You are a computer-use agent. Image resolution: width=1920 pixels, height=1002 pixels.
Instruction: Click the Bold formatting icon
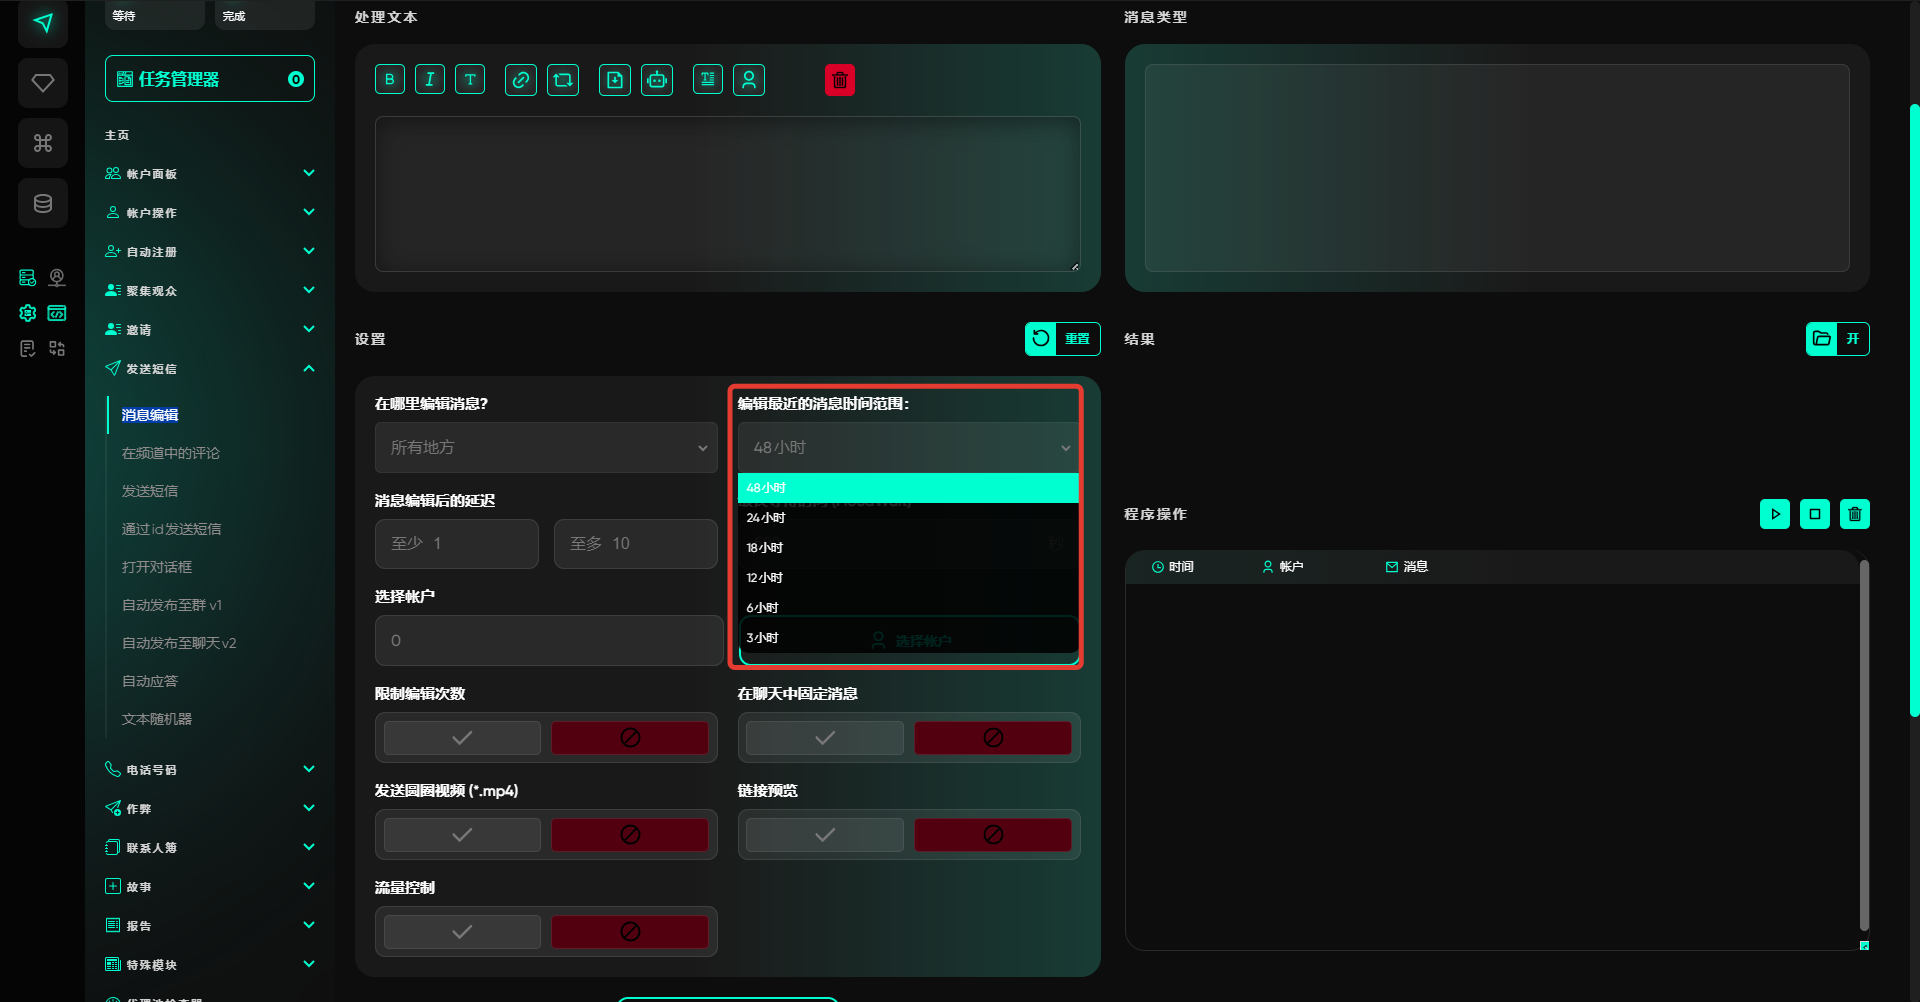(x=390, y=80)
